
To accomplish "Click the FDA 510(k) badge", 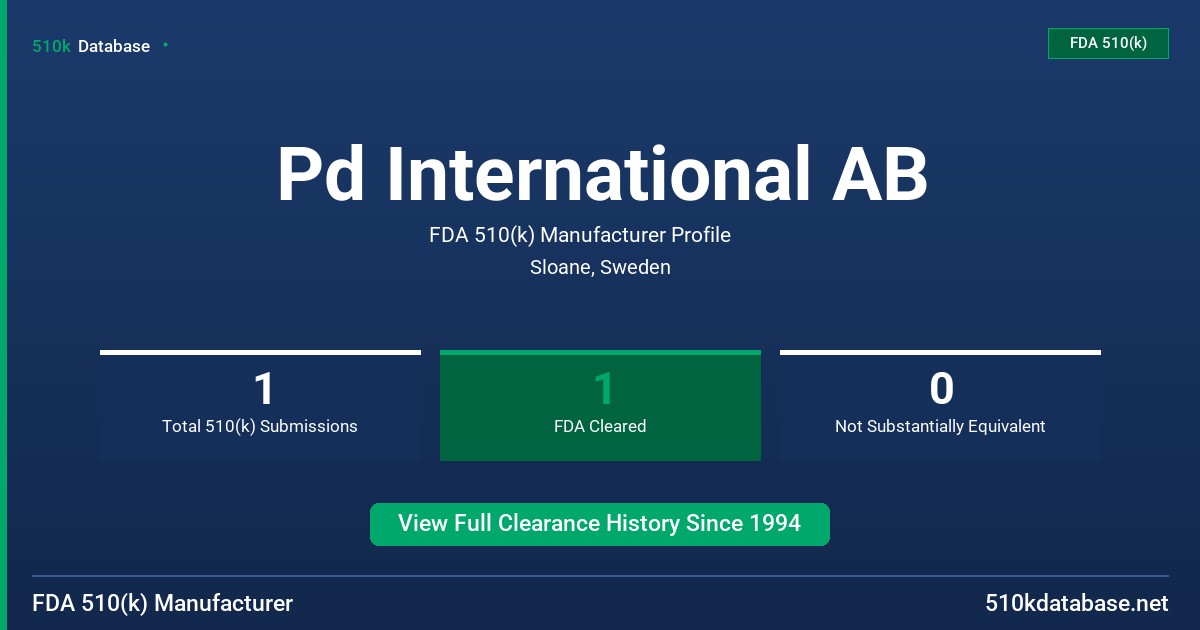I will coord(1108,44).
